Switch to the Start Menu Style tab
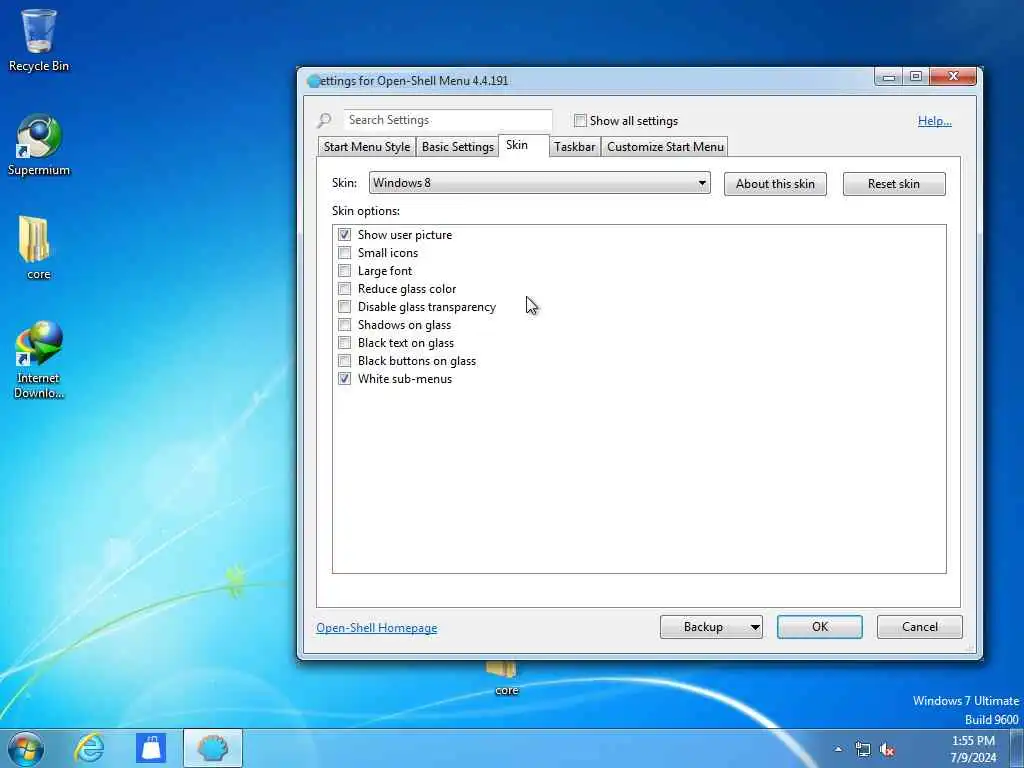1024x768 pixels. (x=366, y=147)
